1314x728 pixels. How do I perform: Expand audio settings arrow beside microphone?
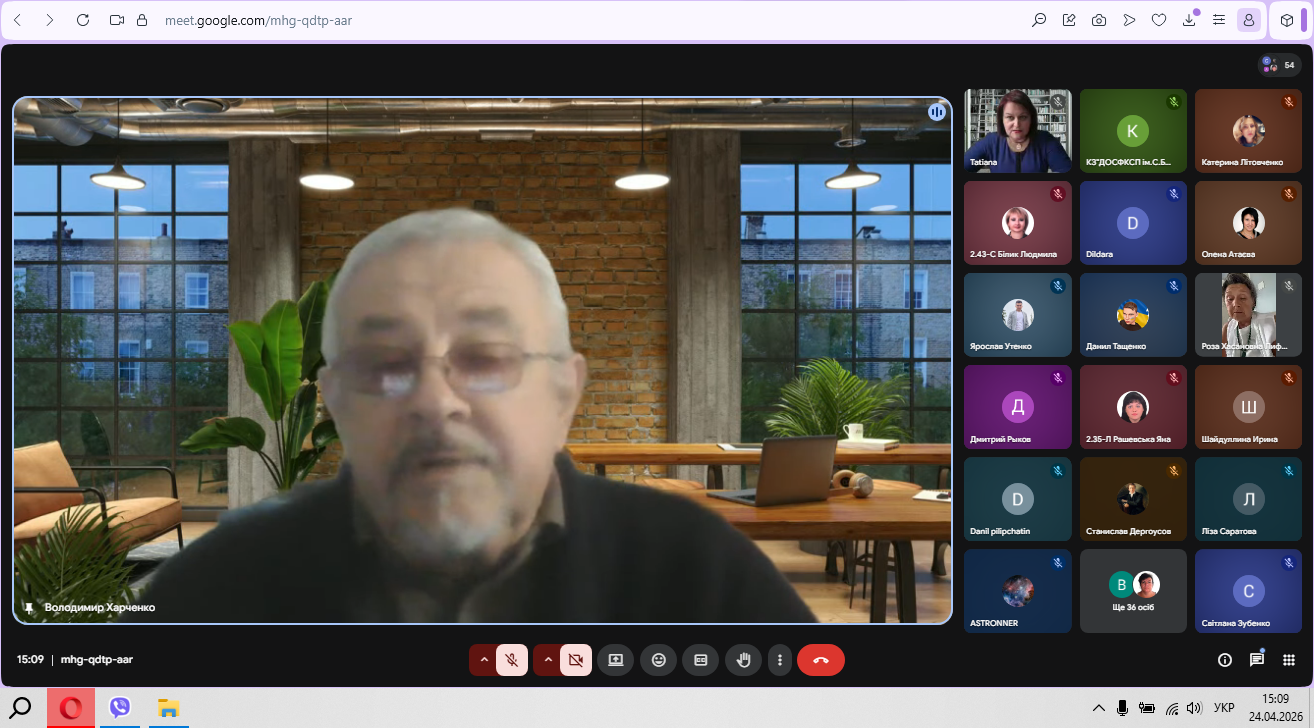[484, 660]
